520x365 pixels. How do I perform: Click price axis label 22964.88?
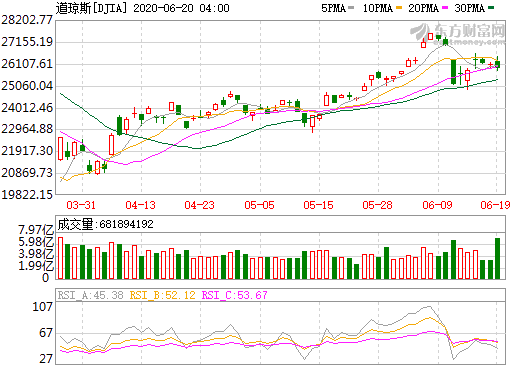[27, 129]
